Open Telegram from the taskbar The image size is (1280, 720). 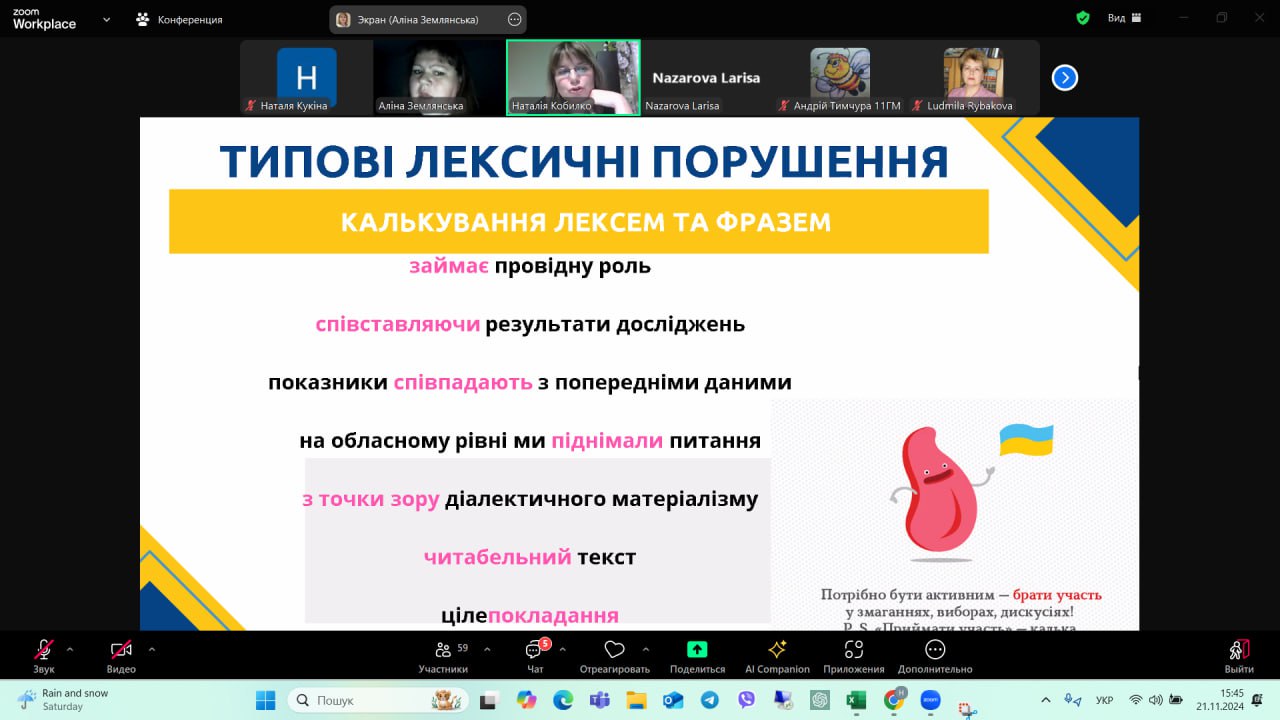pos(709,700)
